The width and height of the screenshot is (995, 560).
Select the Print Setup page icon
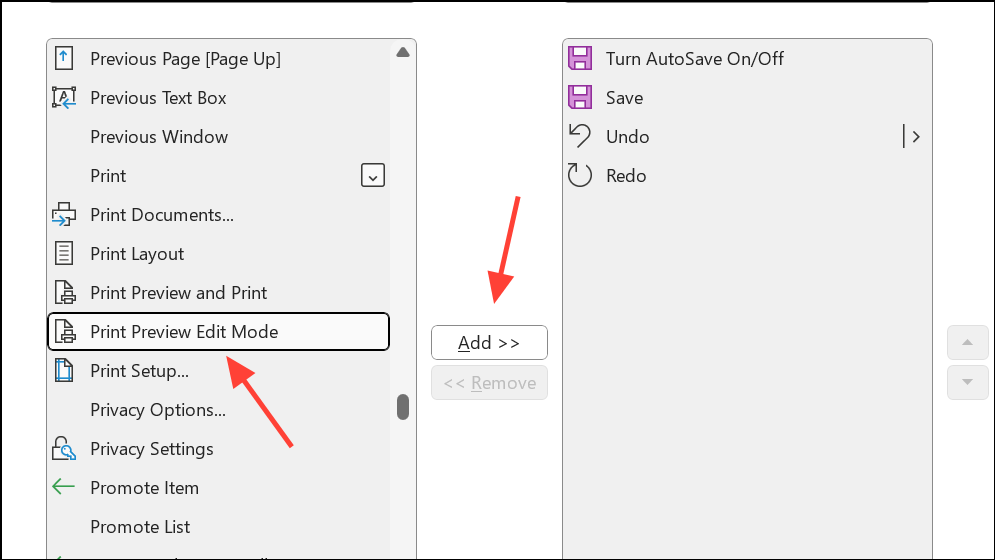pyautogui.click(x=63, y=371)
